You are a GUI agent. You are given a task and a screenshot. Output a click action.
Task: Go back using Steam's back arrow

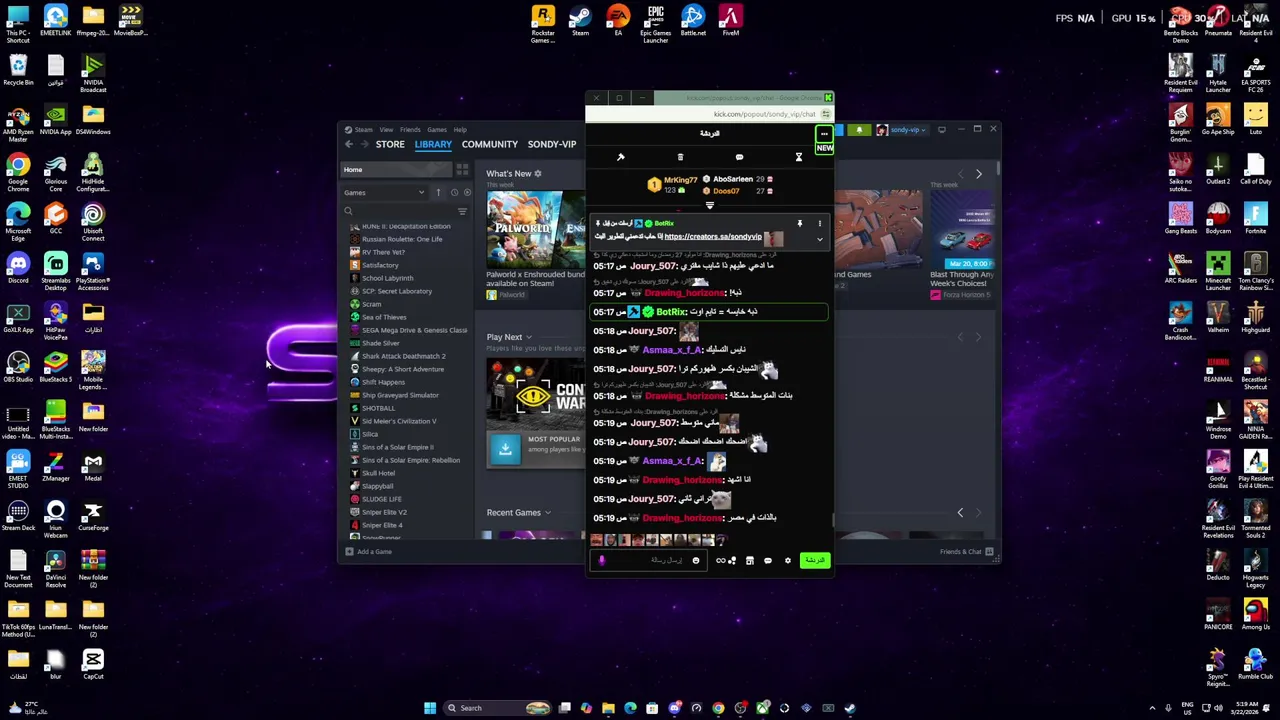(x=349, y=144)
